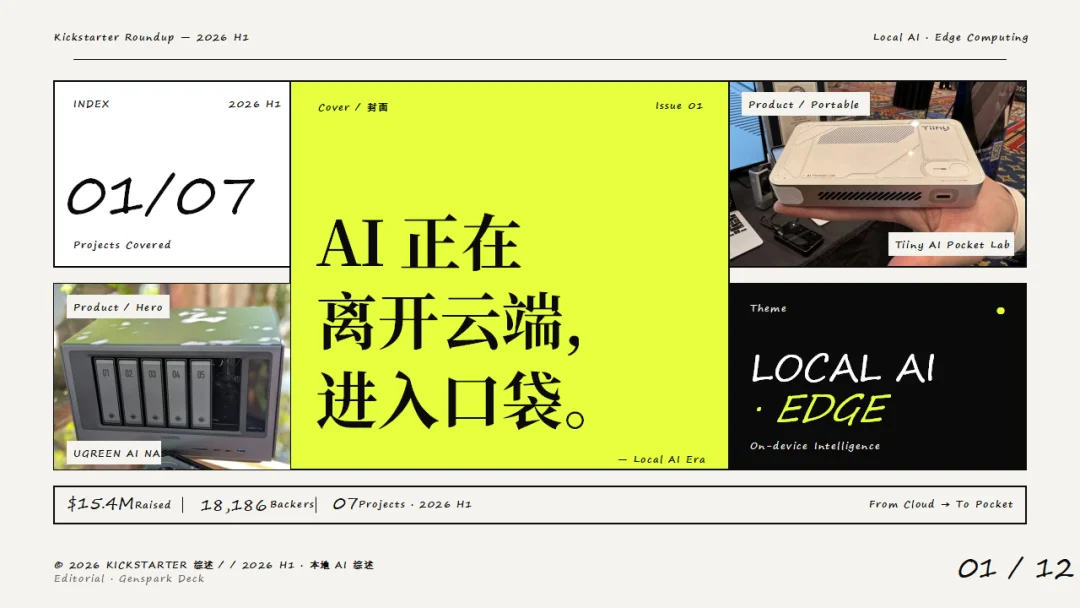Click the '2026 H1' label in INDEX card
The width and height of the screenshot is (1080, 608).
[254, 104]
